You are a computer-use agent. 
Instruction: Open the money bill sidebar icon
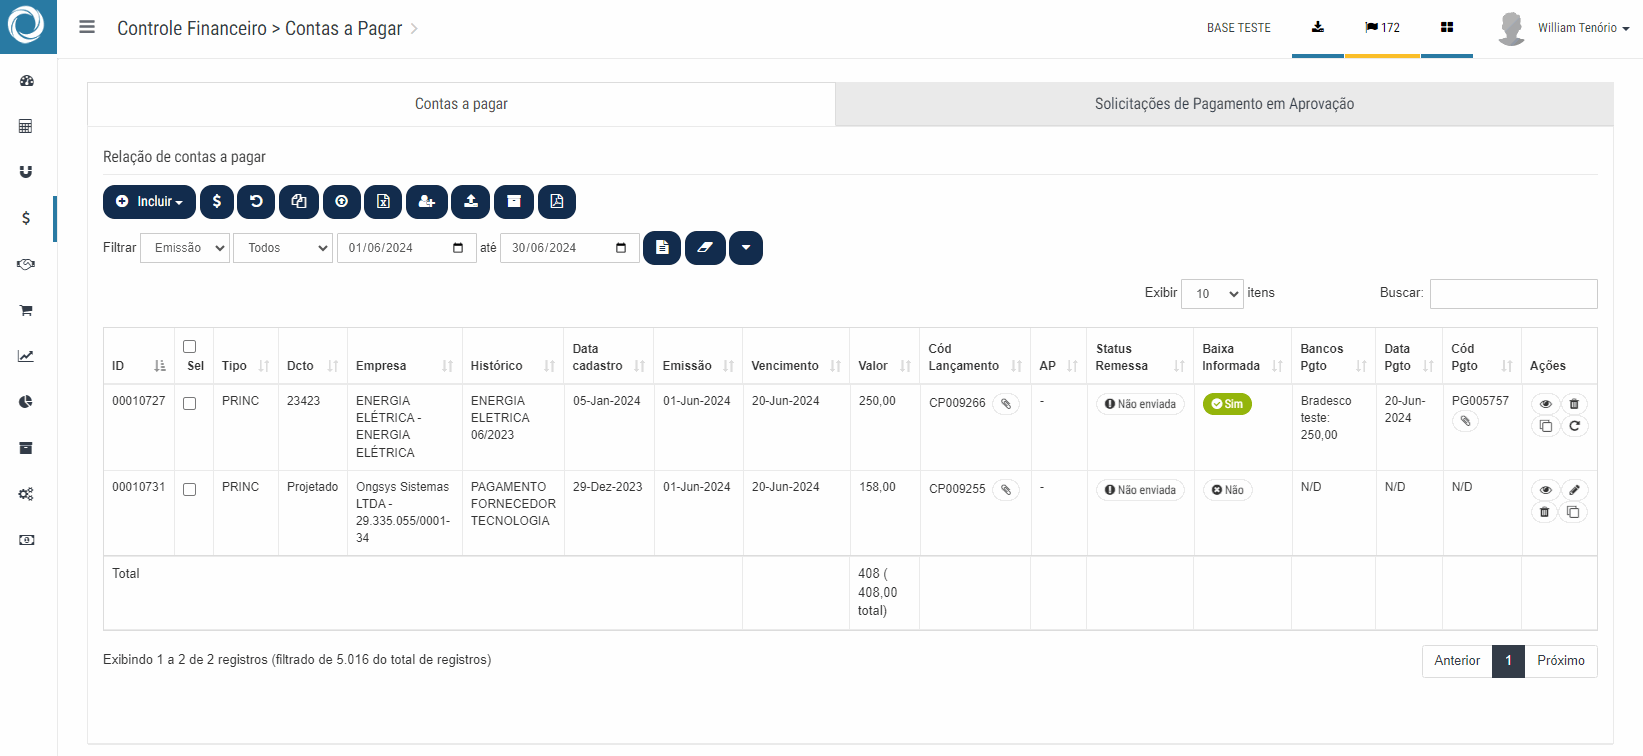click(26, 540)
